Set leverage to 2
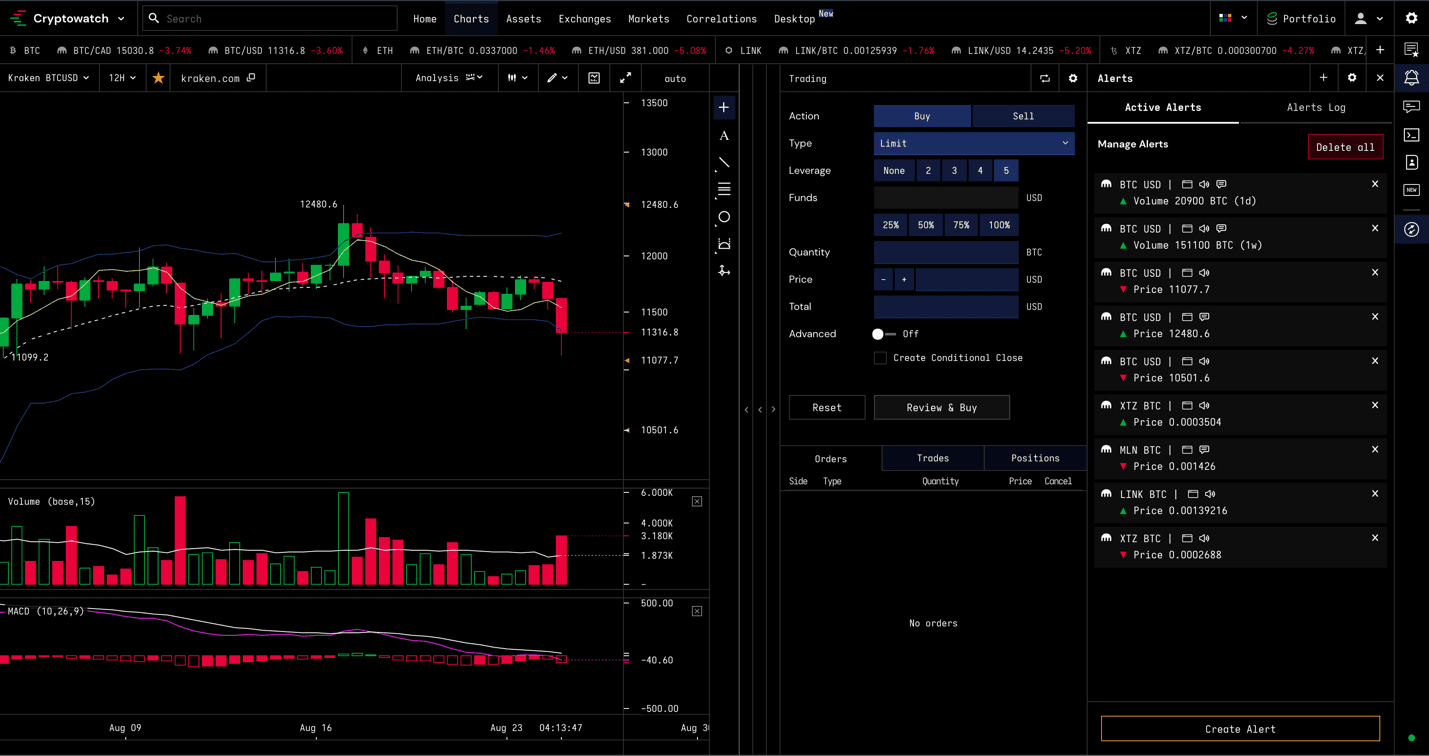The height and width of the screenshot is (756, 1429). point(928,171)
